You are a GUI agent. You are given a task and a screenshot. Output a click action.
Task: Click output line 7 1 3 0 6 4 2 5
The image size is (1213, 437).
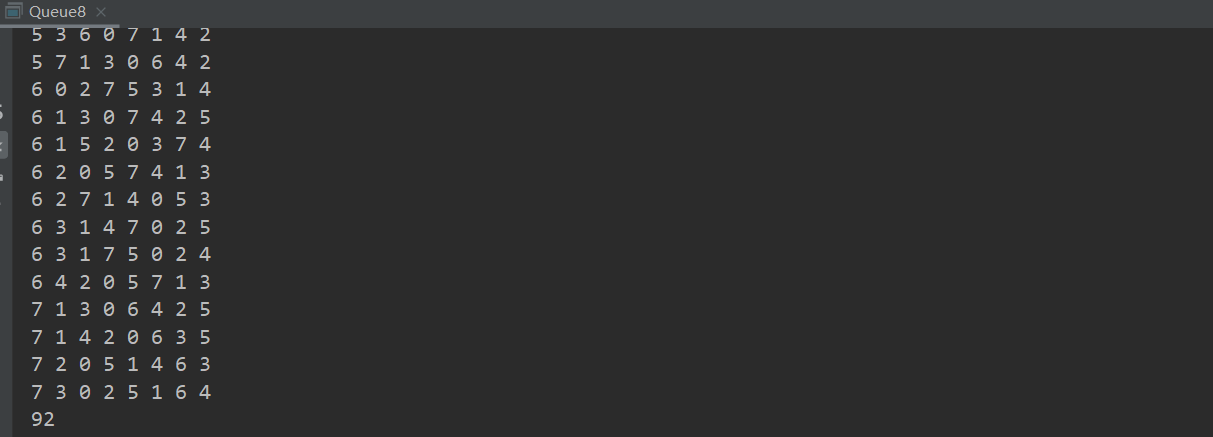121,309
